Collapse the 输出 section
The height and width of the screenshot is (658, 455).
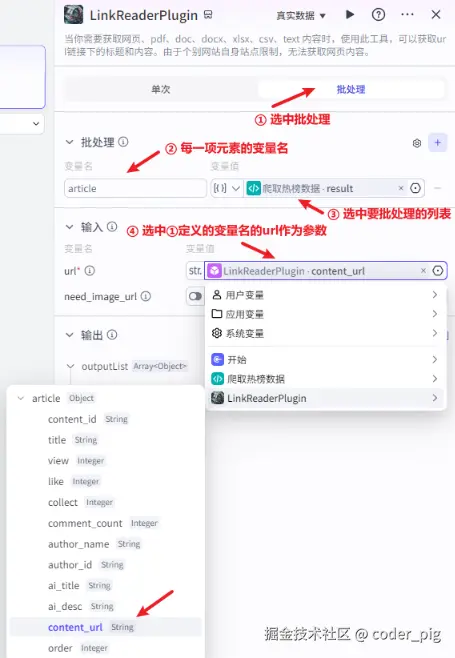tap(69, 335)
